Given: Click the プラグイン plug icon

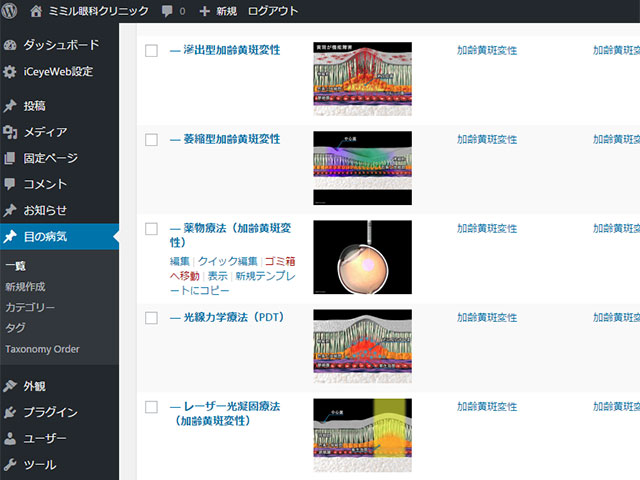Looking at the screenshot, I should point(10,412).
